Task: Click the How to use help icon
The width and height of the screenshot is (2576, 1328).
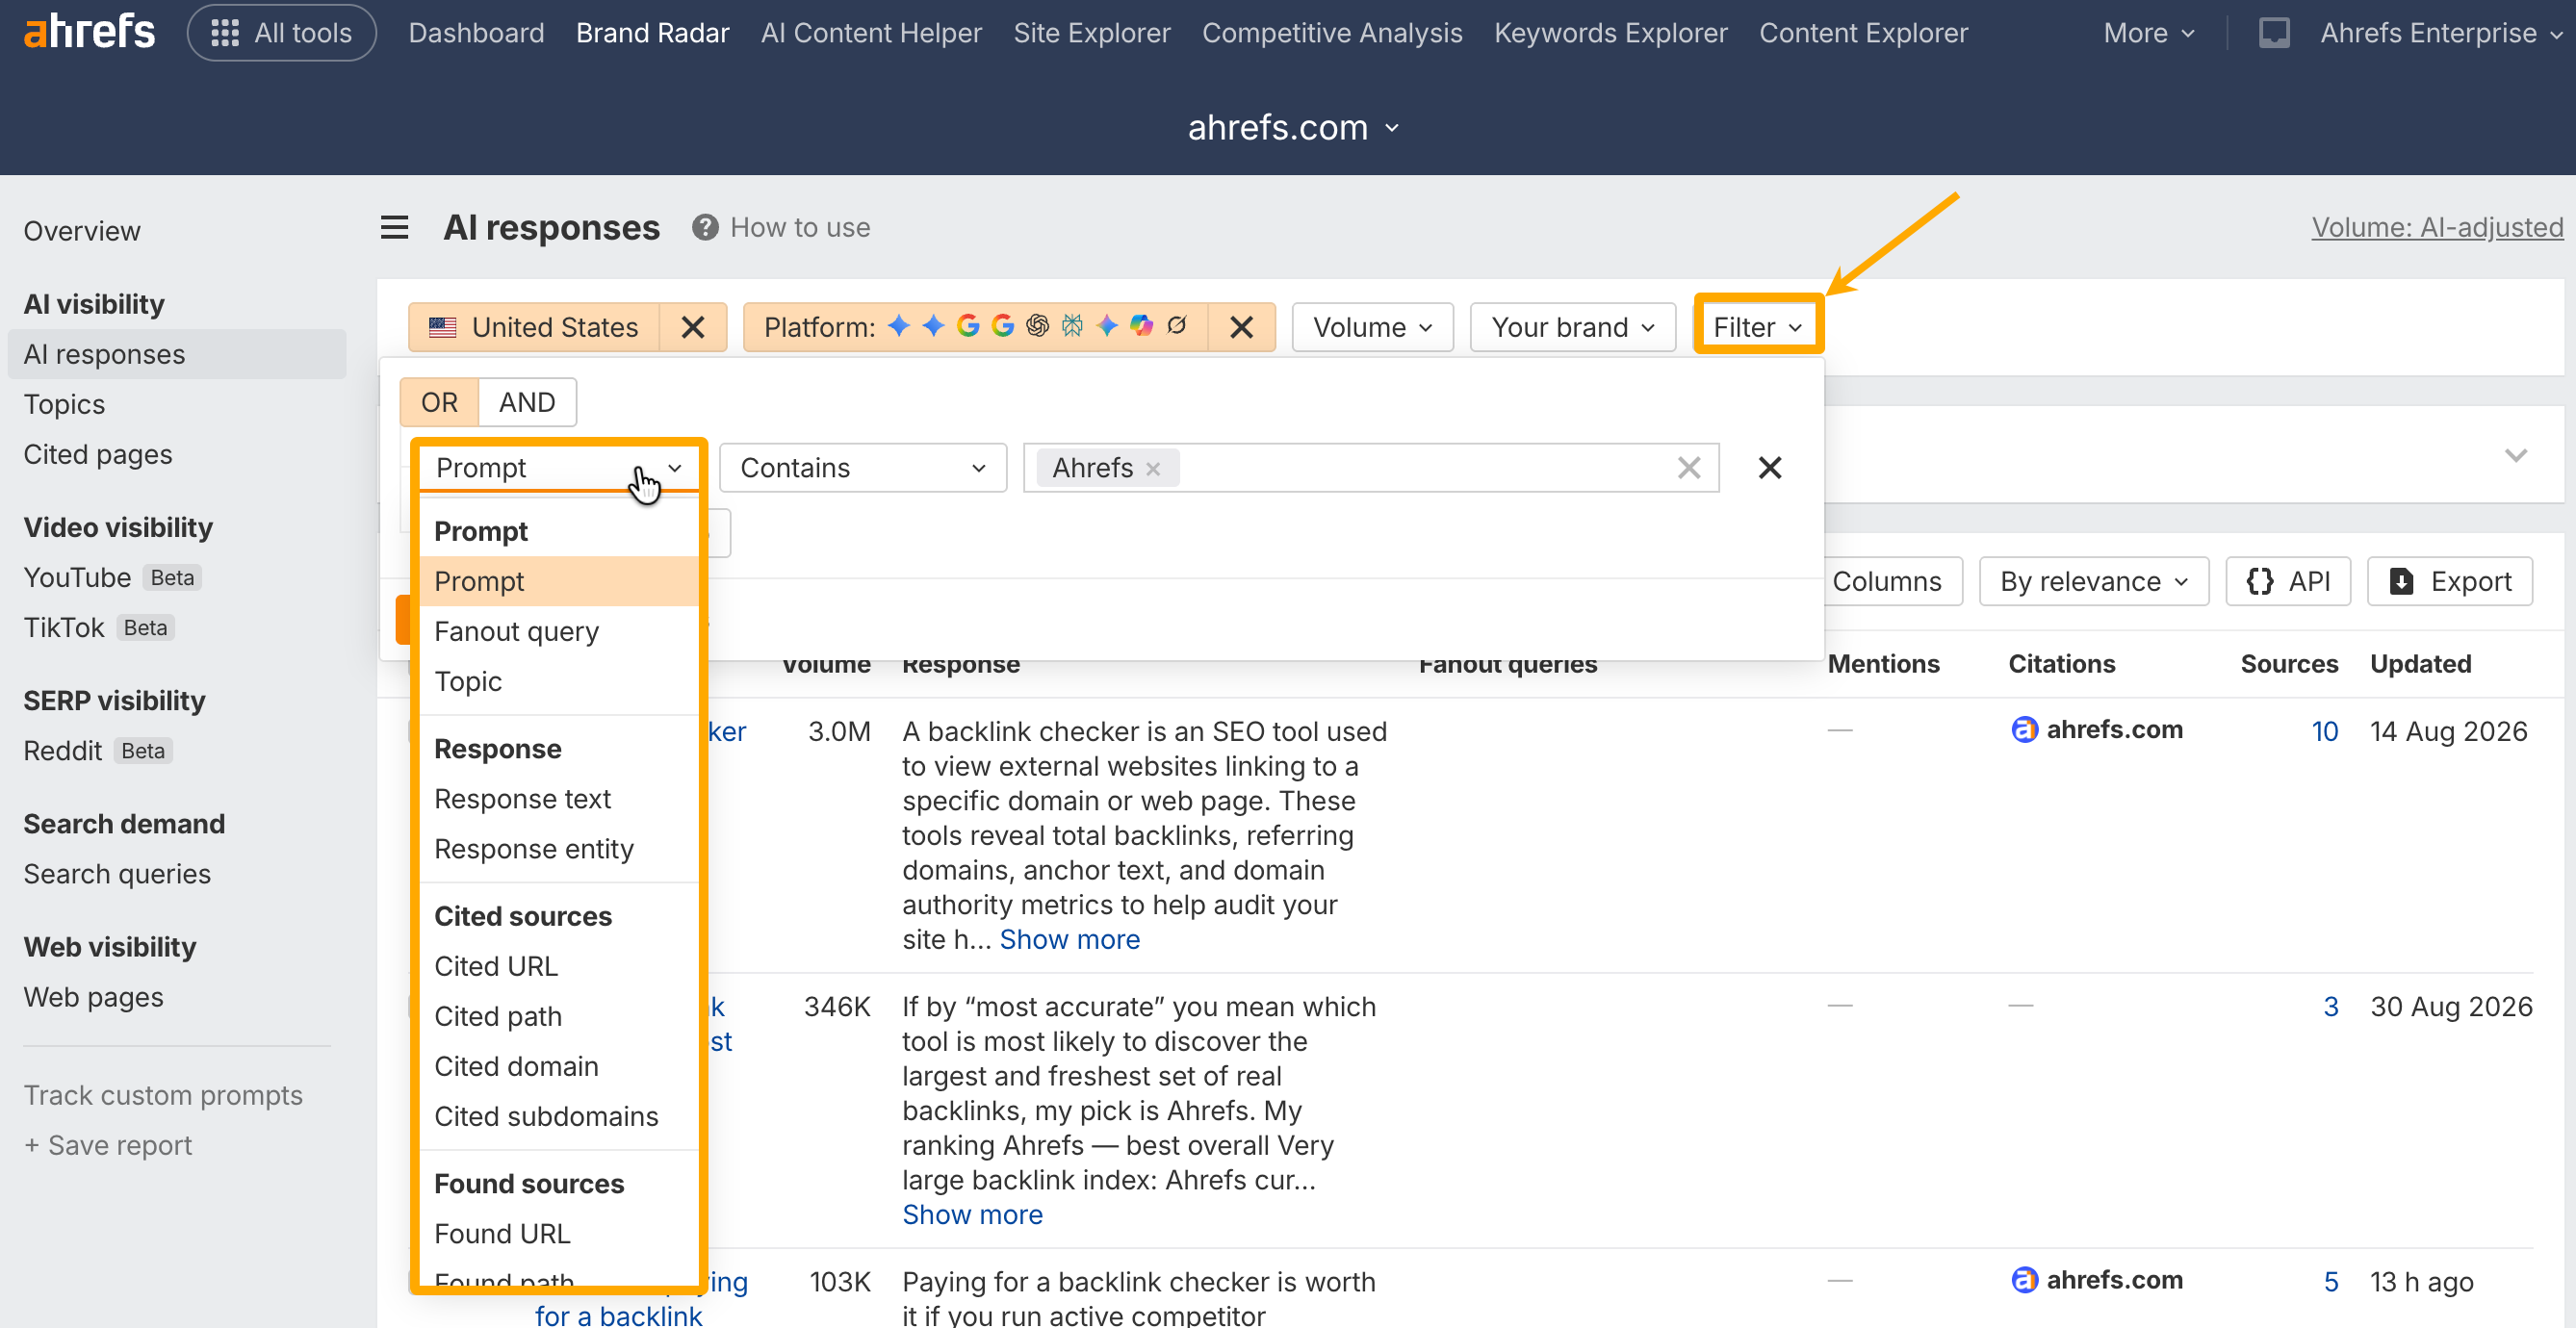Action: click(x=705, y=227)
